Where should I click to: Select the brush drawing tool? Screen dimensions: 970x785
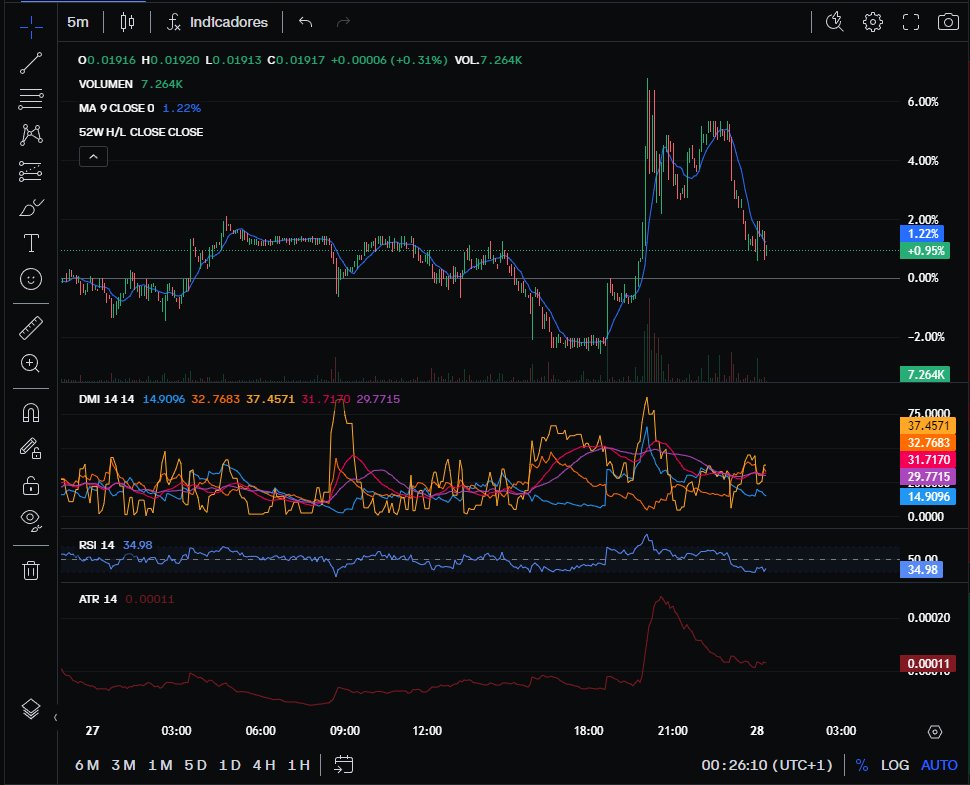coord(31,207)
